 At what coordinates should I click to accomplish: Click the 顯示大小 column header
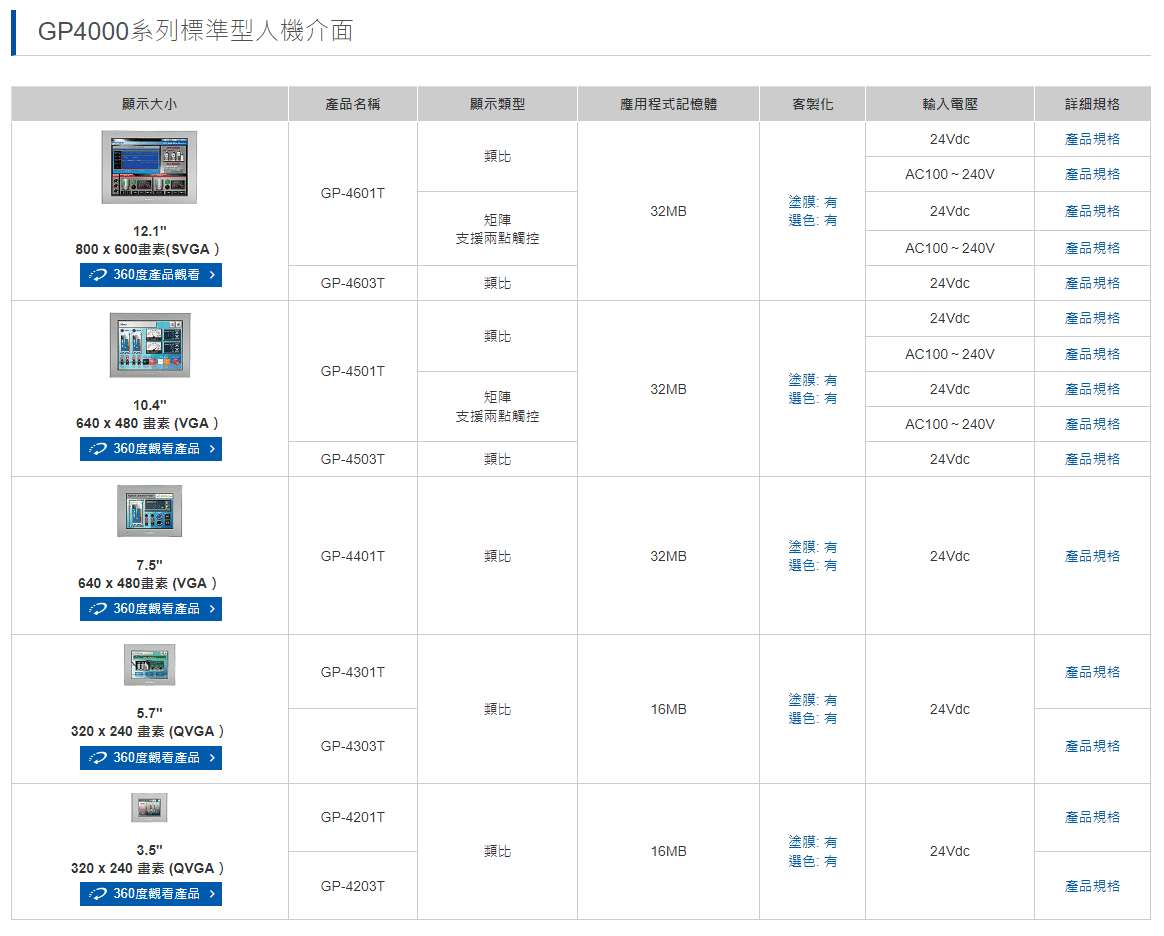pos(149,104)
